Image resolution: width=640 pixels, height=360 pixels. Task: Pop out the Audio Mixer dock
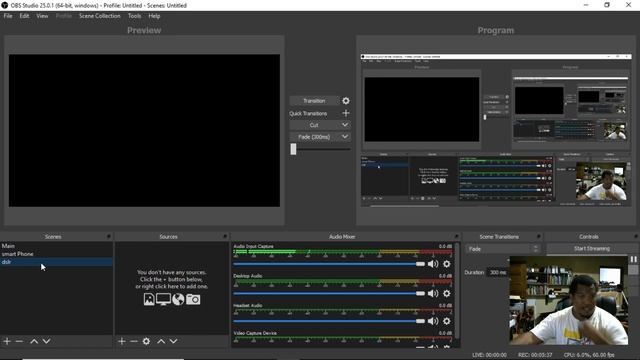point(456,236)
